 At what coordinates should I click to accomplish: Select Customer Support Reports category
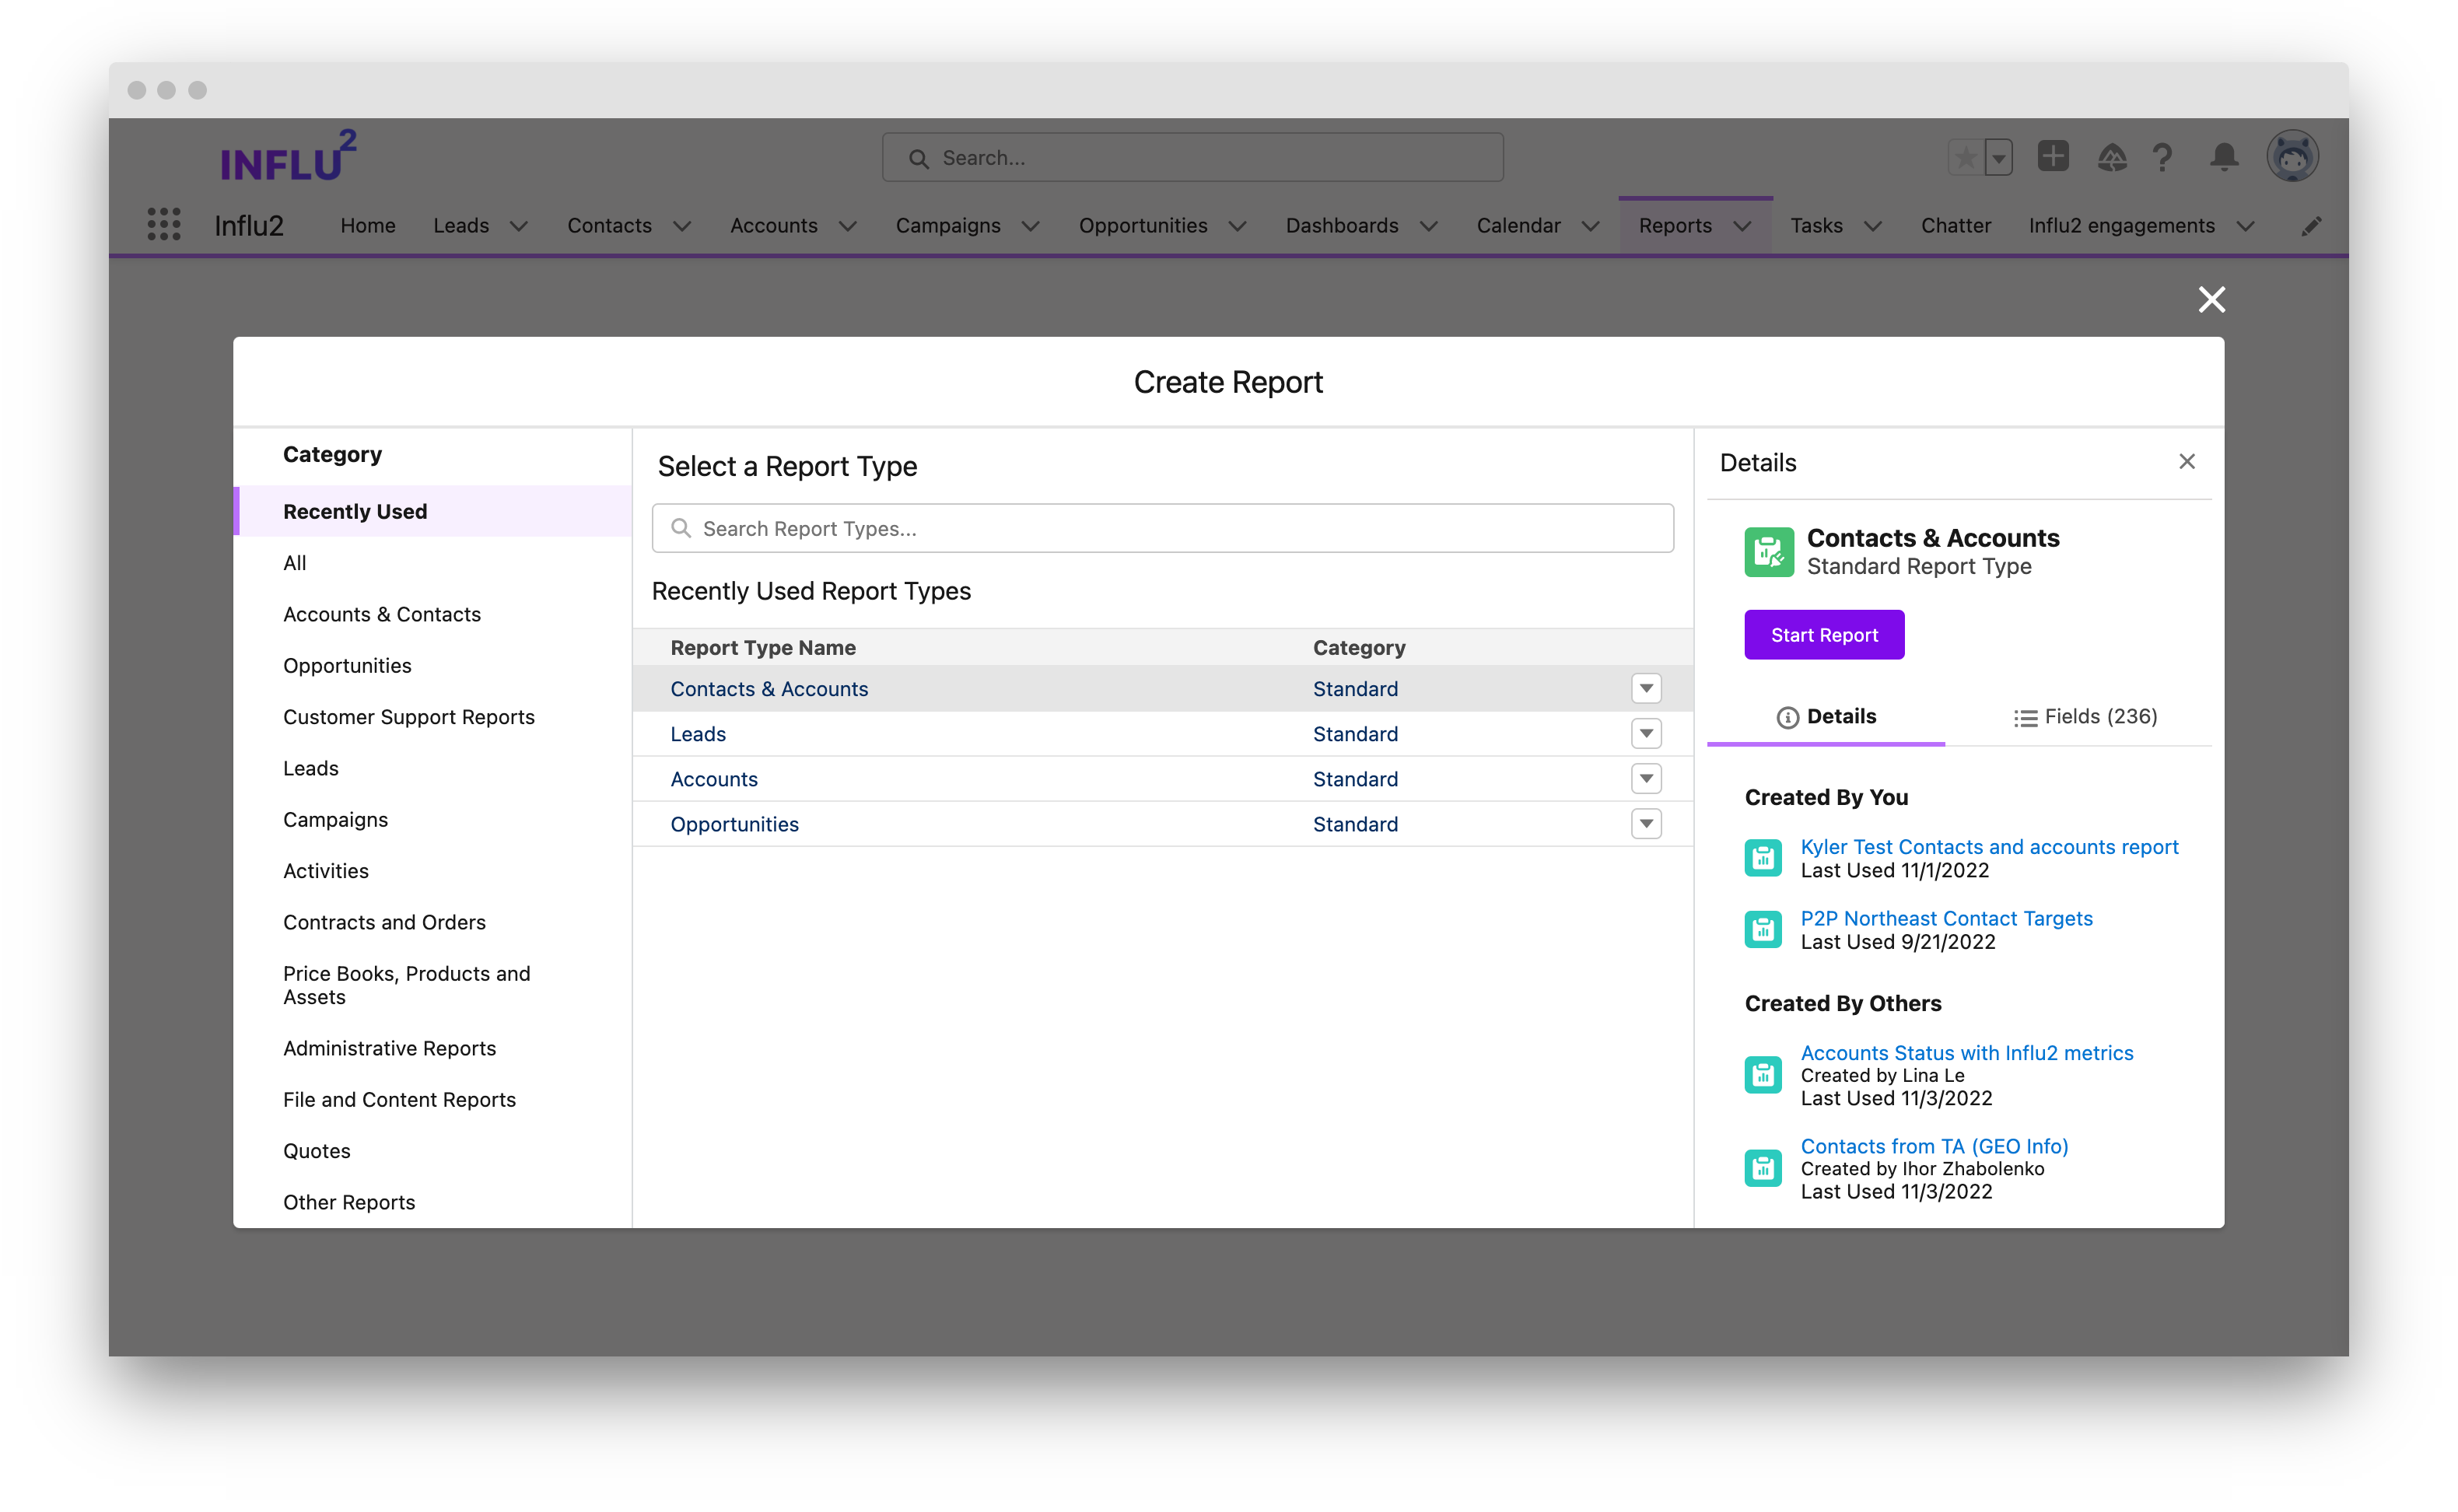408,717
